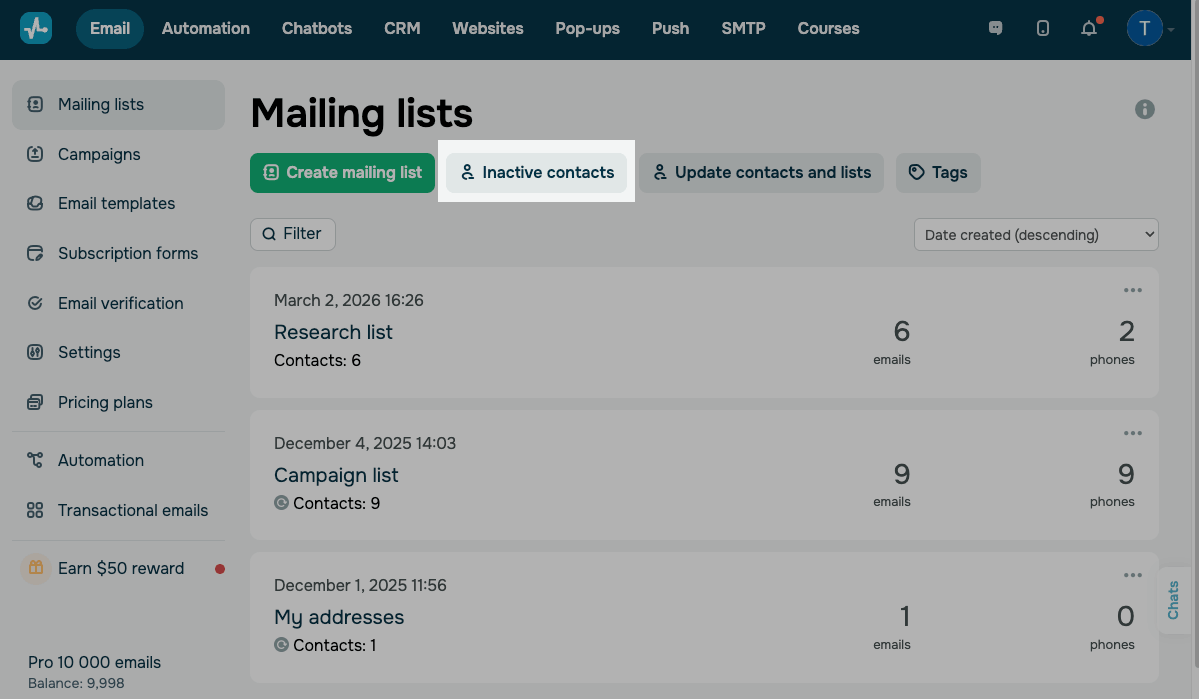Image resolution: width=1199 pixels, height=699 pixels.
Task: Open the Research list link
Action: pyautogui.click(x=333, y=332)
